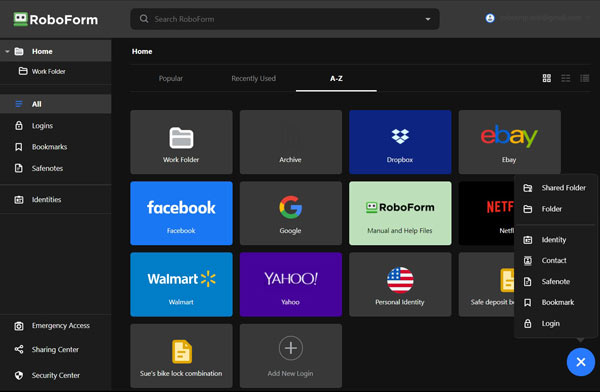Open the Netflix login tile
The image size is (600, 392).
point(487,213)
